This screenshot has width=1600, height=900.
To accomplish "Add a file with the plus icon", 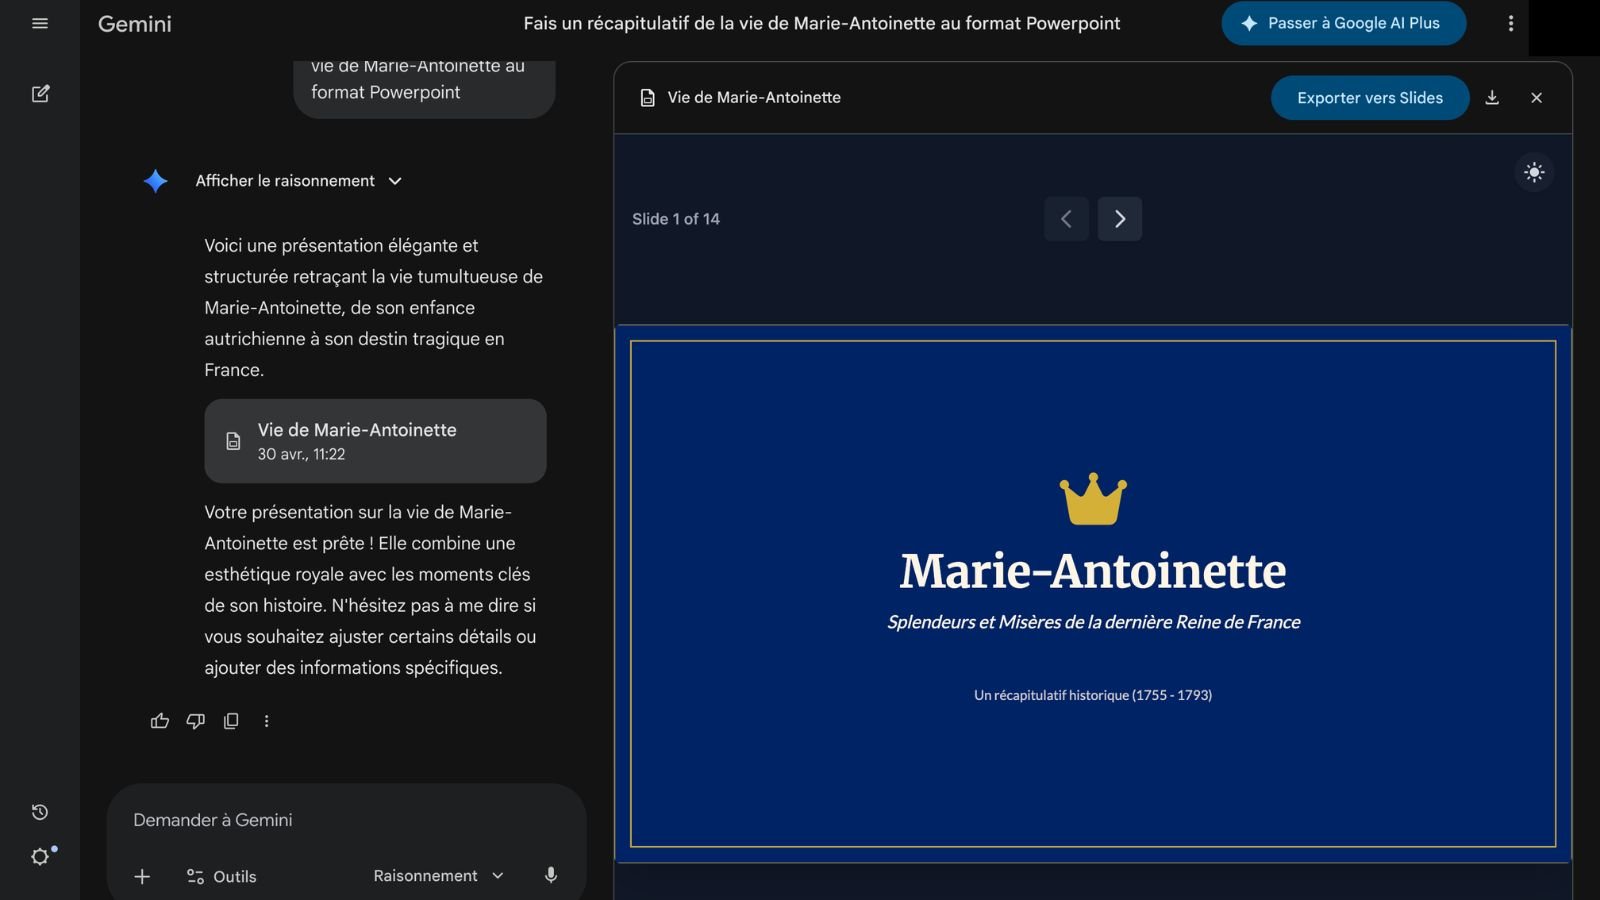I will tap(142, 877).
